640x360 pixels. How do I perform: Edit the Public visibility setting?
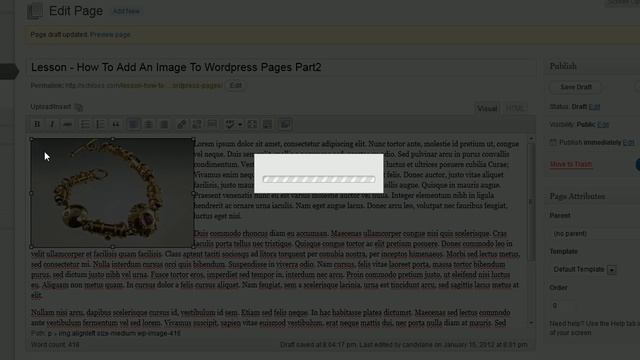(x=603, y=124)
